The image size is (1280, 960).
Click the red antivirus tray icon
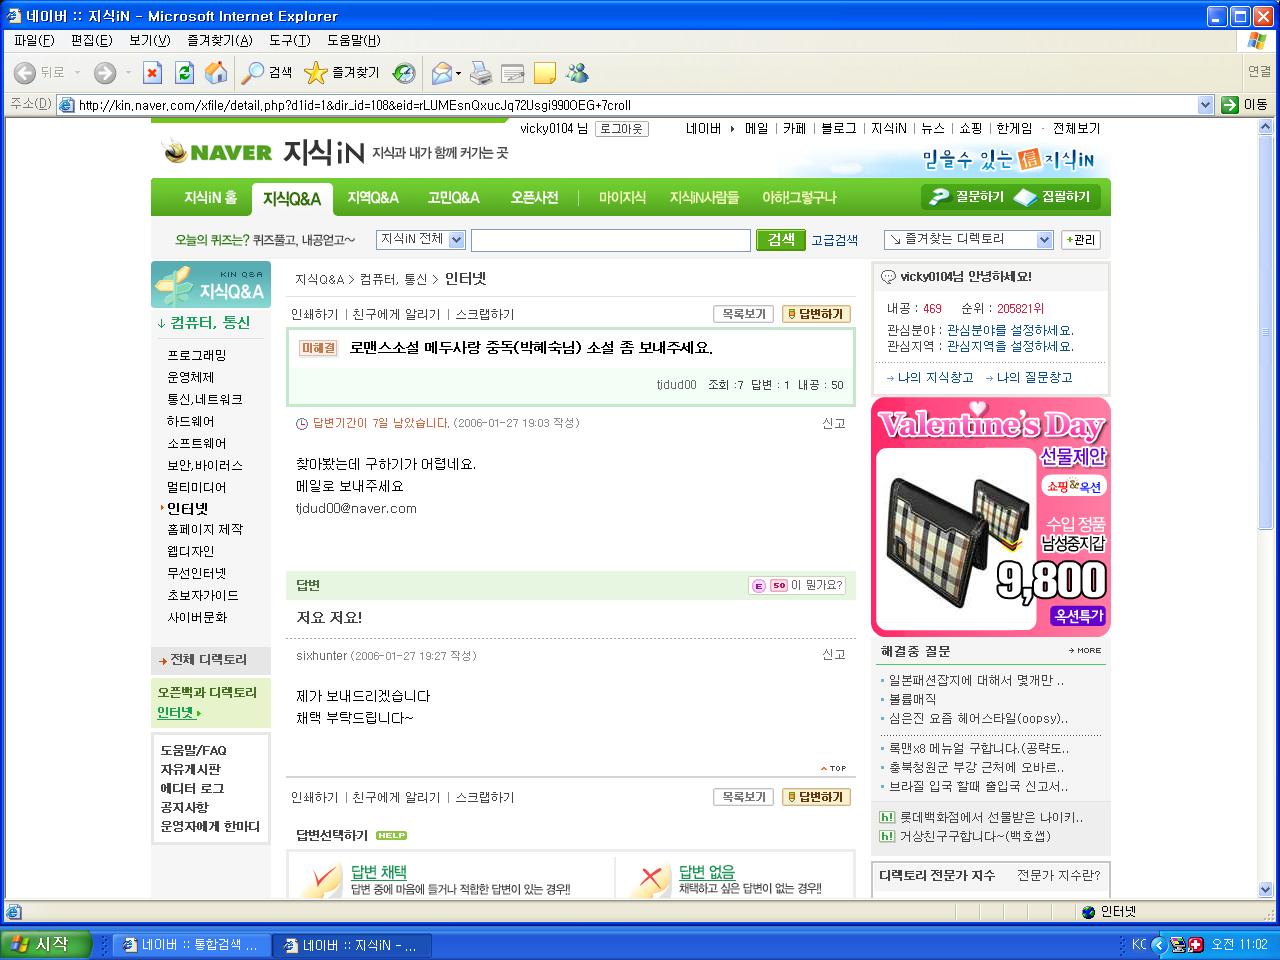coord(1195,944)
